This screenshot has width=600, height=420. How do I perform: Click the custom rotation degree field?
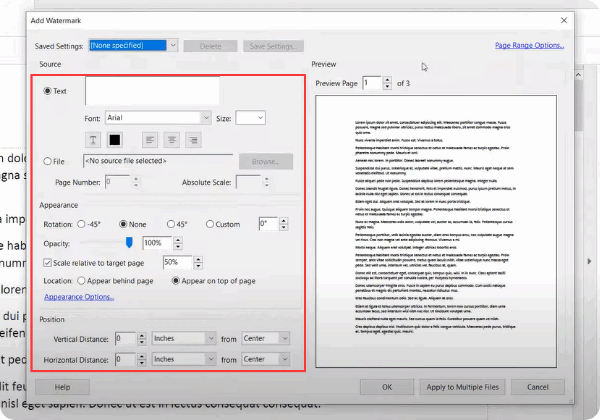[x=269, y=224]
